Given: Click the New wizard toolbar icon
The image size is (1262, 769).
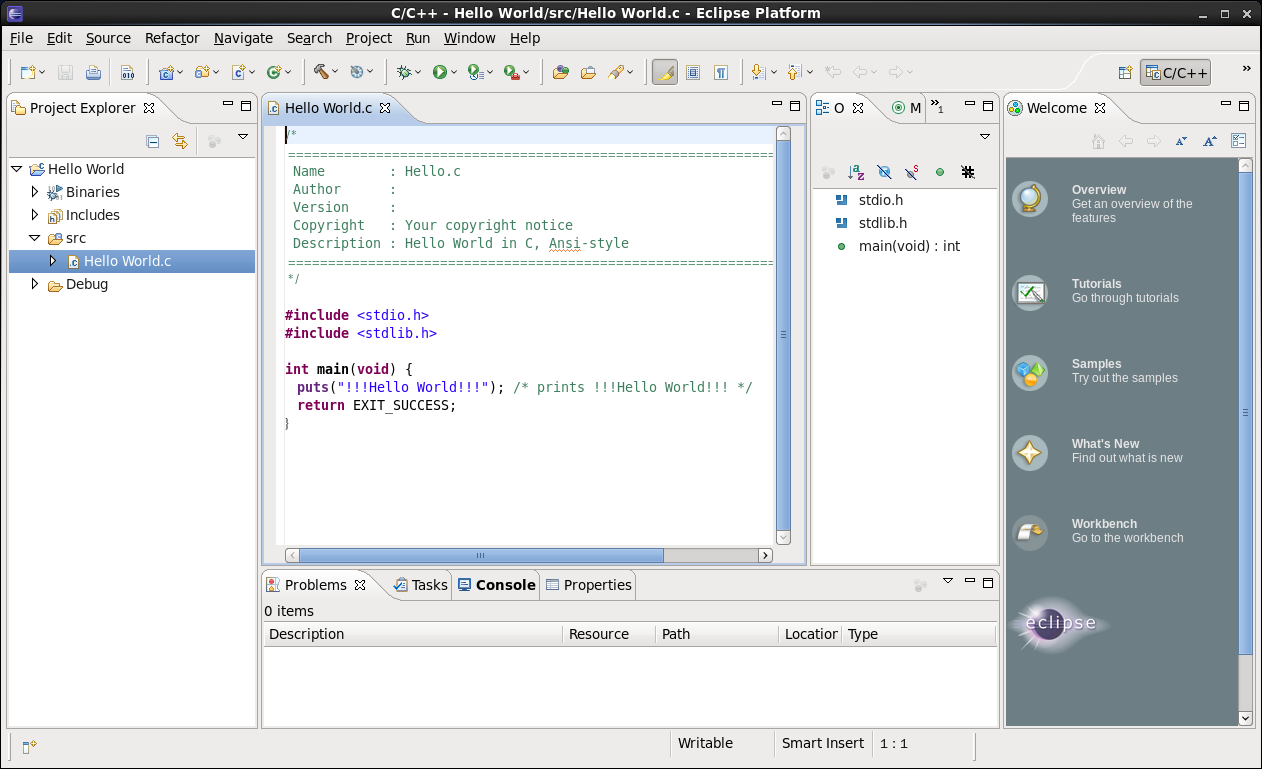Looking at the screenshot, I should [x=27, y=72].
